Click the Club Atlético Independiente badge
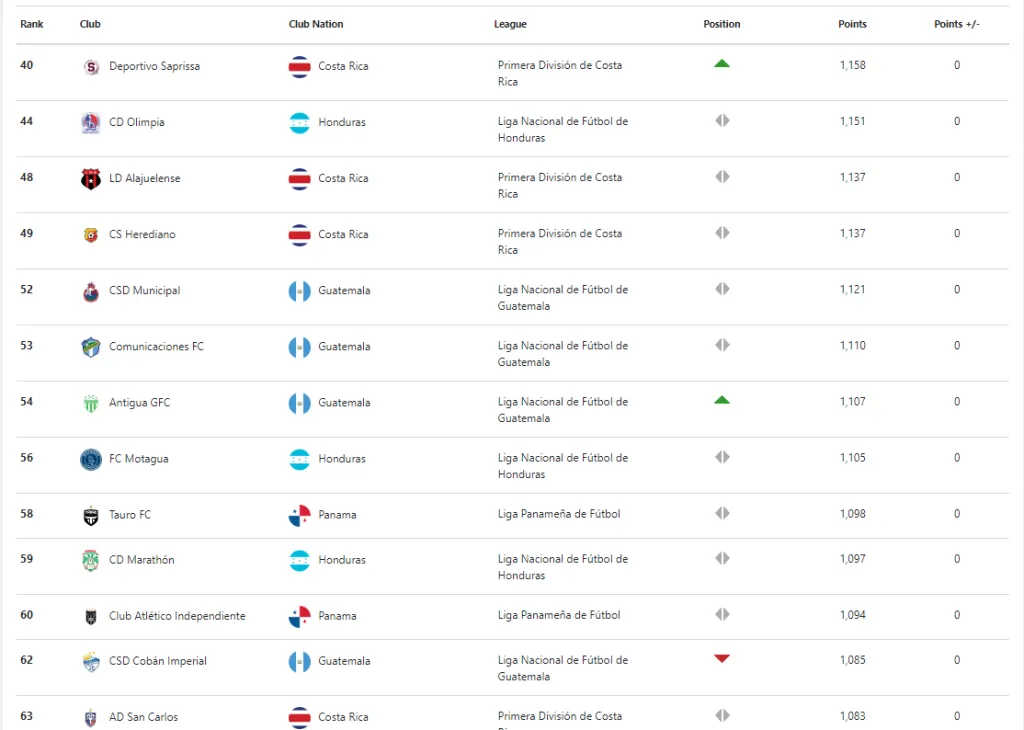Viewport: 1024px width, 730px height. [91, 617]
